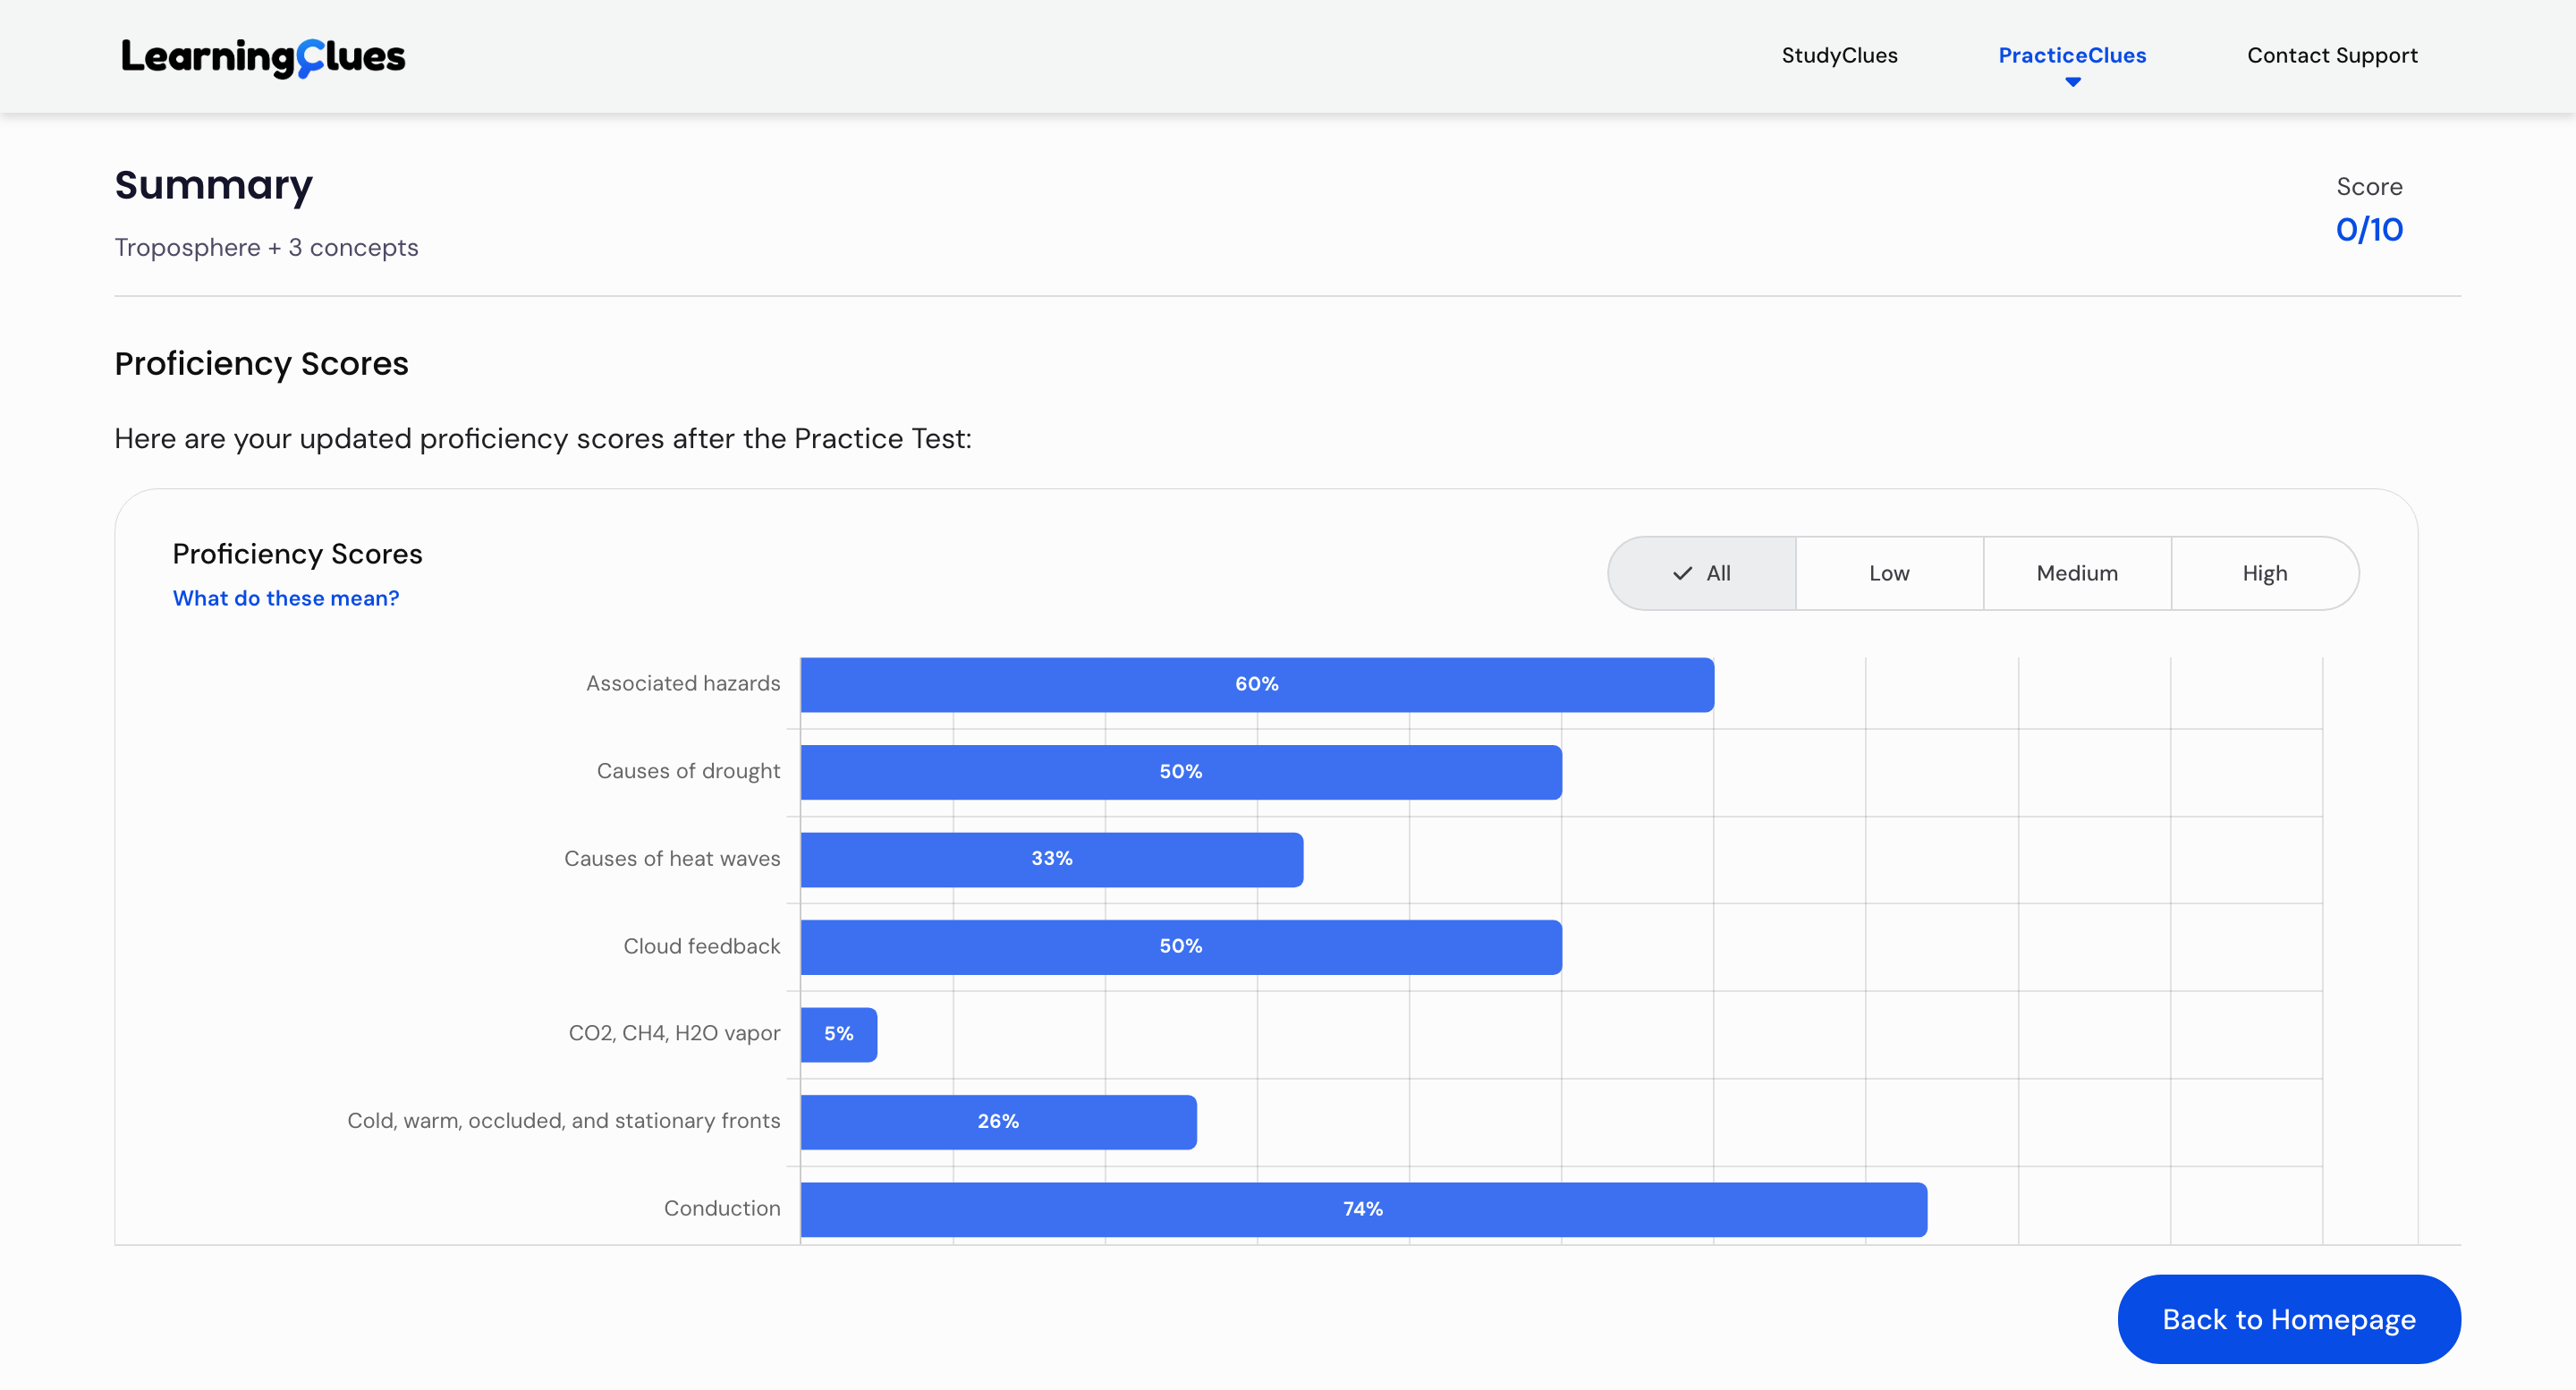Viewport: 2576px width, 1390px height.
Task: Click the checkmark icon in All filter
Action: tap(1682, 573)
